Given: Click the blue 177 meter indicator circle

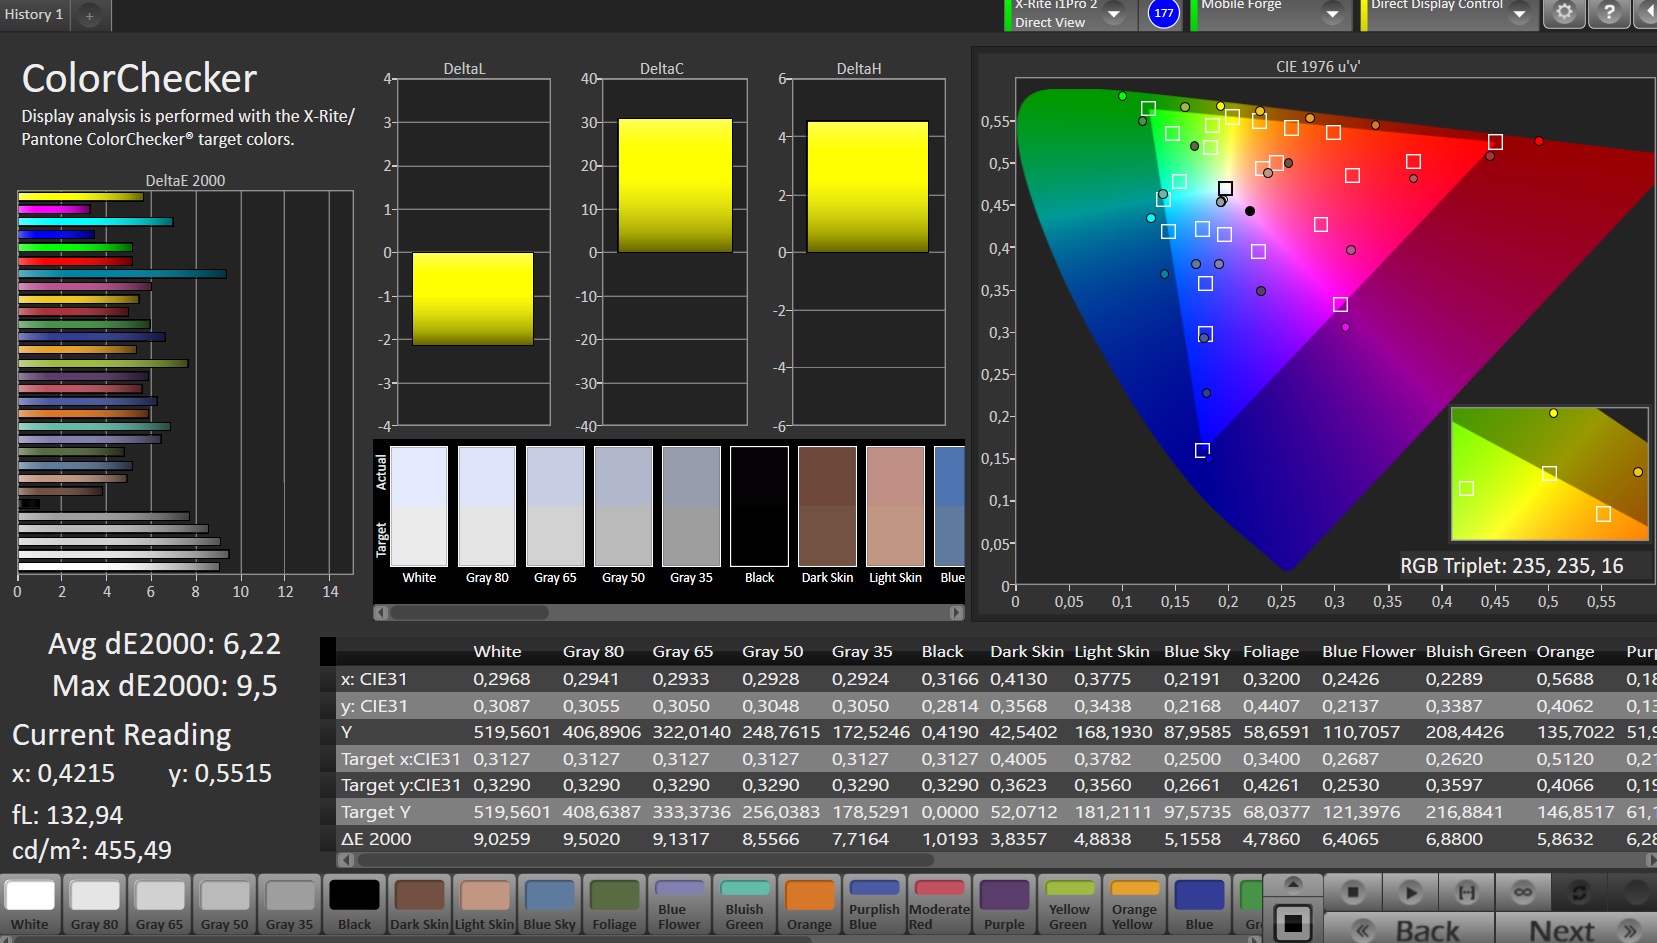Looking at the screenshot, I should pyautogui.click(x=1163, y=13).
